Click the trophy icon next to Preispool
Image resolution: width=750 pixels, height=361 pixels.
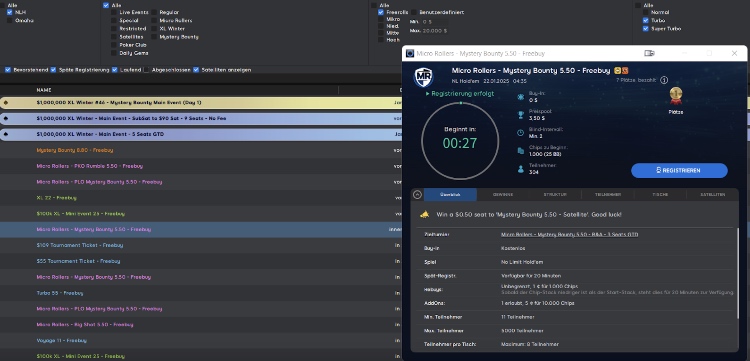tap(520, 115)
